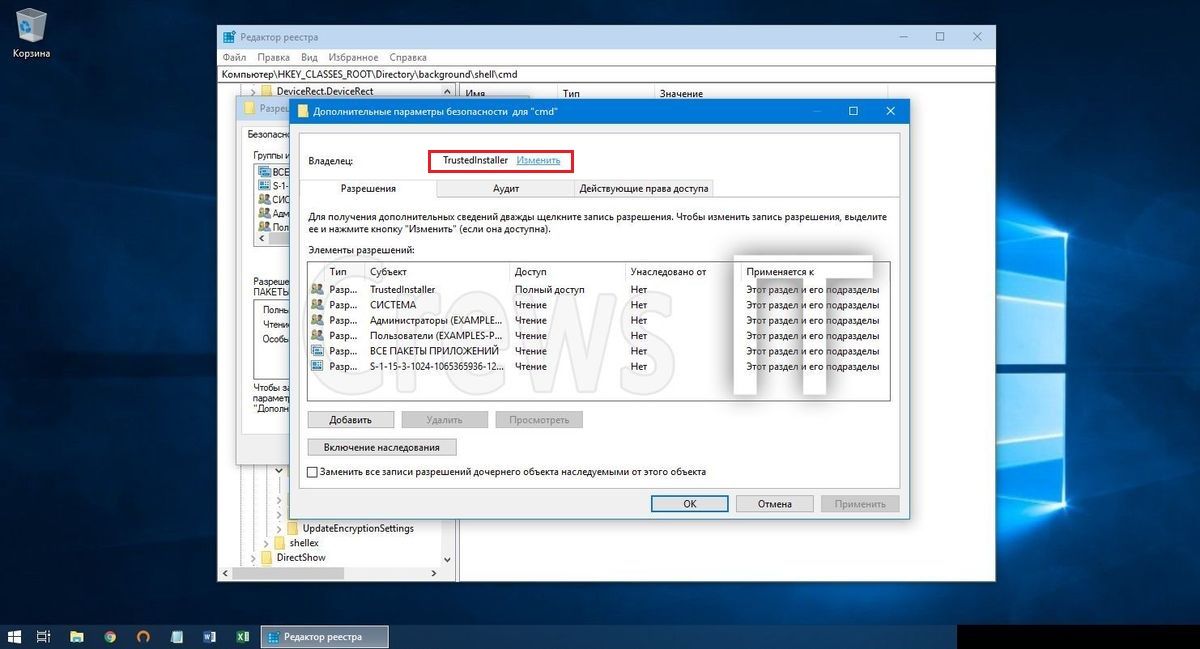Expand the UpdateEncryptionSettings tree node
Image resolution: width=1200 pixels, height=649 pixels.
[x=279, y=528]
